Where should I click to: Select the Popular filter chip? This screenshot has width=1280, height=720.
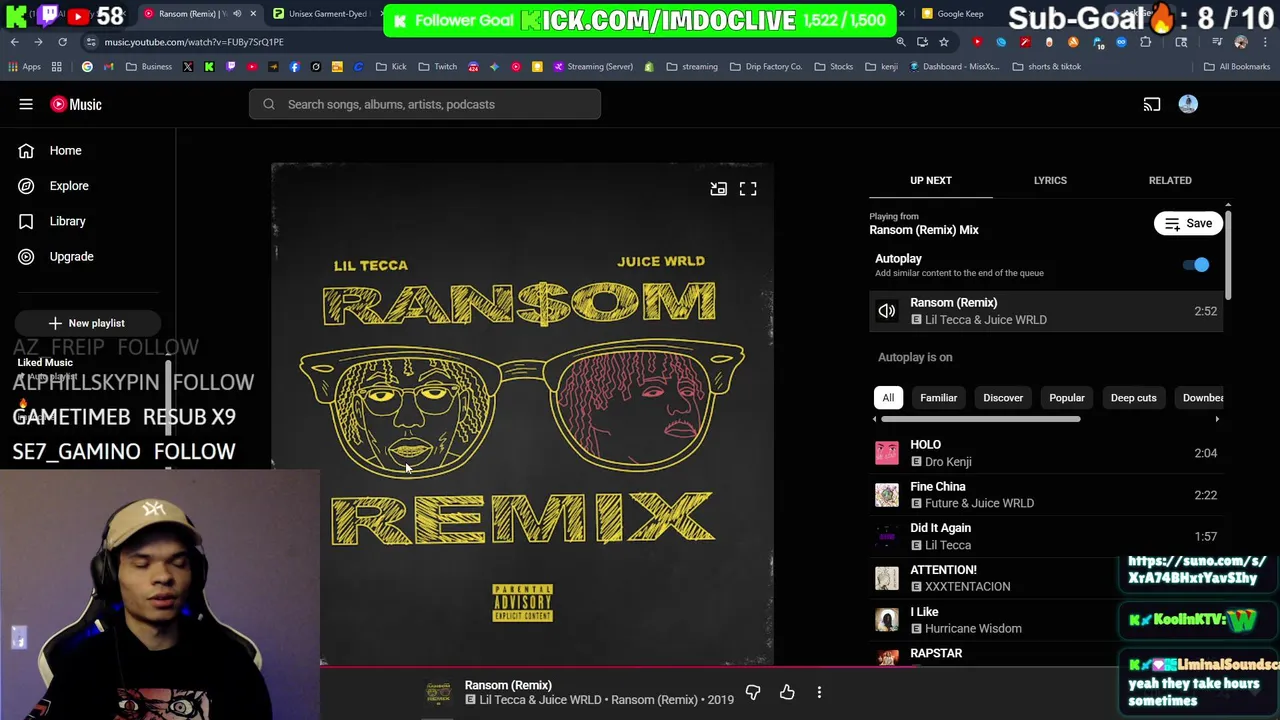pos(1067,398)
